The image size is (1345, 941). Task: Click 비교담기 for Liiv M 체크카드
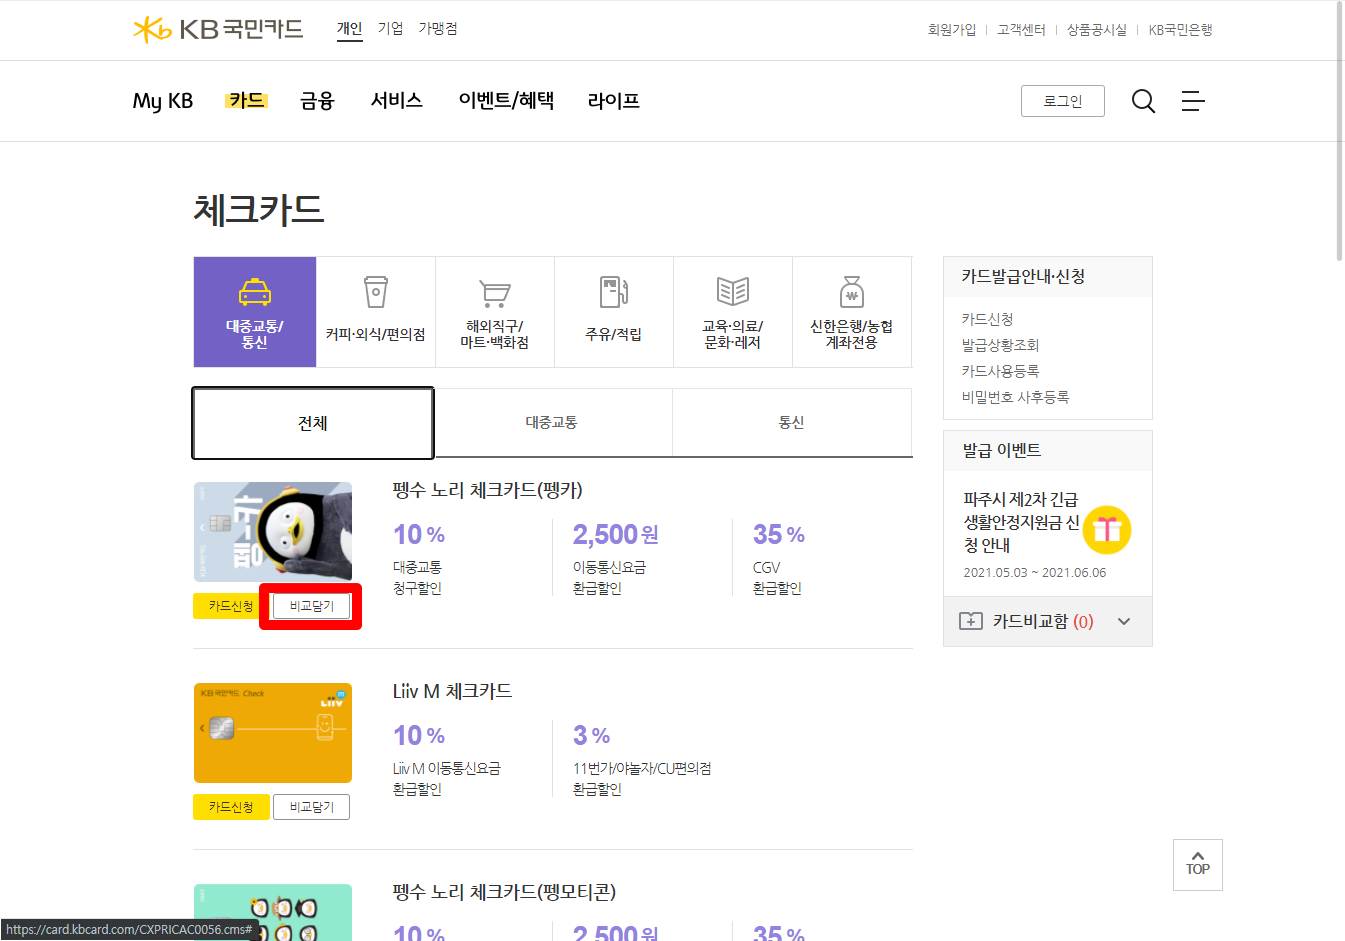pyautogui.click(x=312, y=807)
